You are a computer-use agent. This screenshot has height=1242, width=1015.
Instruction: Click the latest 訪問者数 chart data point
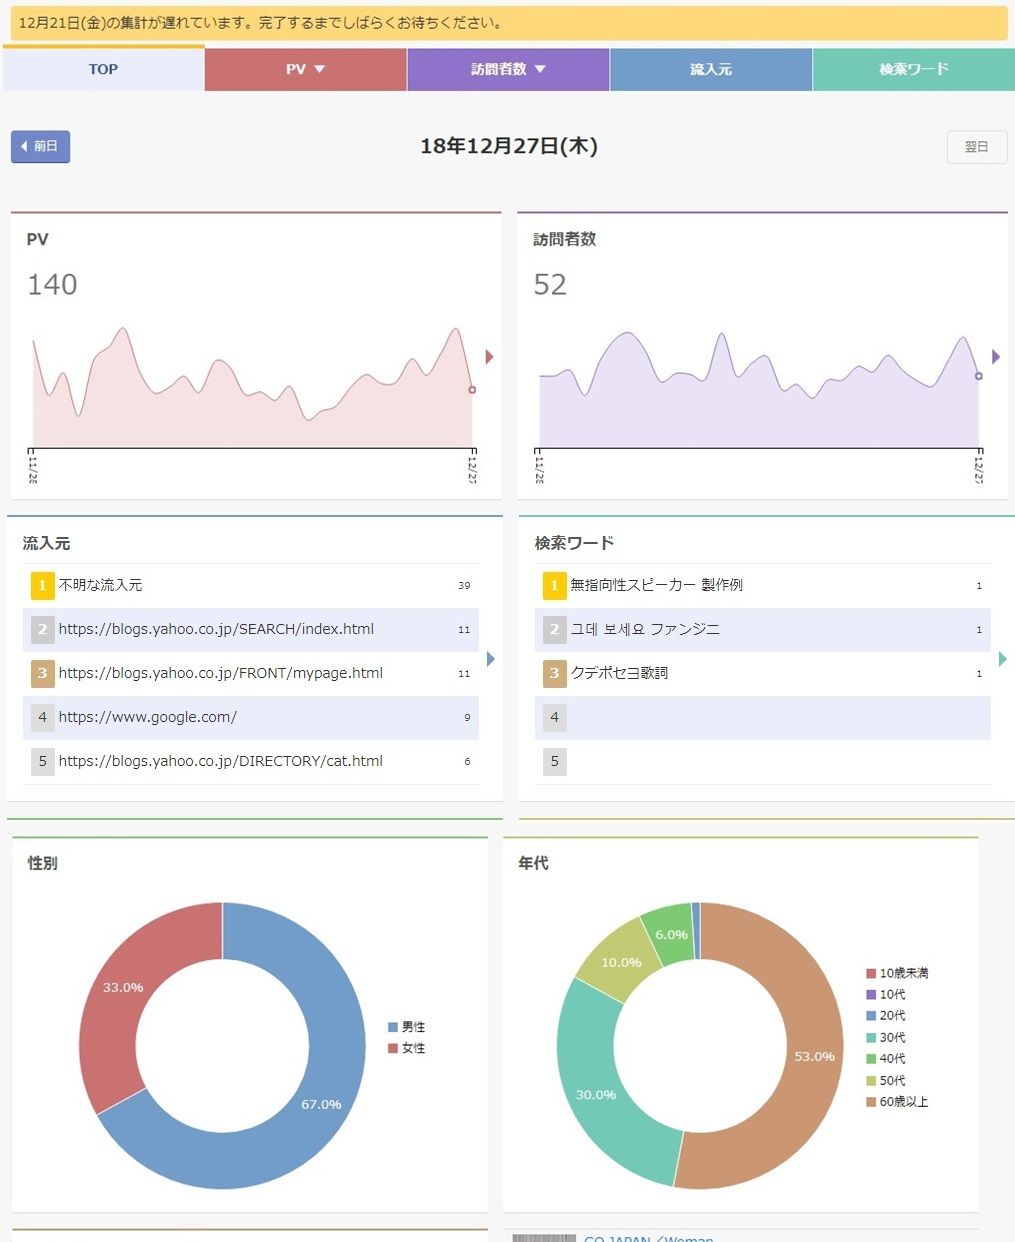pos(979,376)
